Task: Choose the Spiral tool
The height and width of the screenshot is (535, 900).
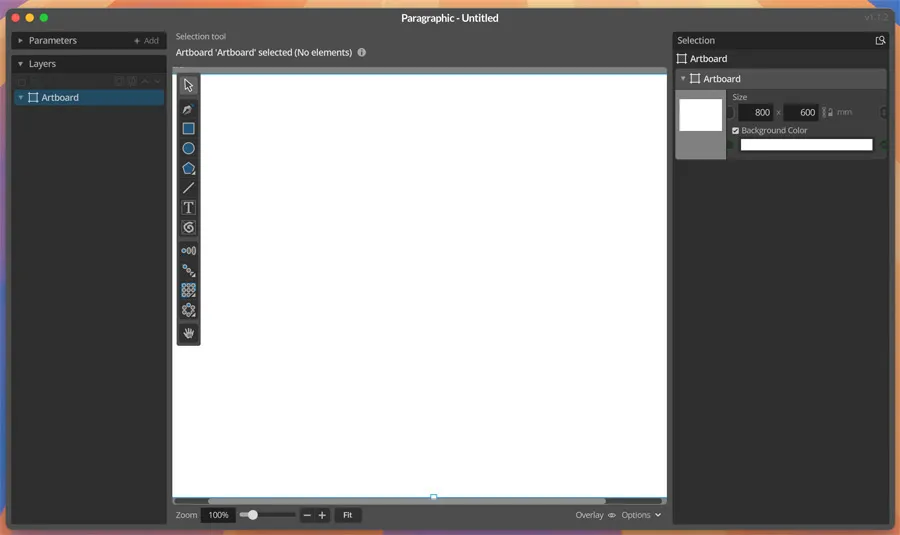Action: [x=188, y=228]
